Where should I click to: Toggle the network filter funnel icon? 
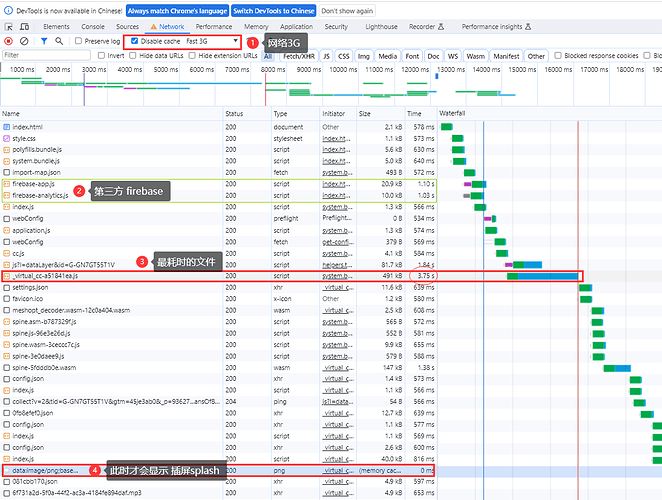[44, 41]
